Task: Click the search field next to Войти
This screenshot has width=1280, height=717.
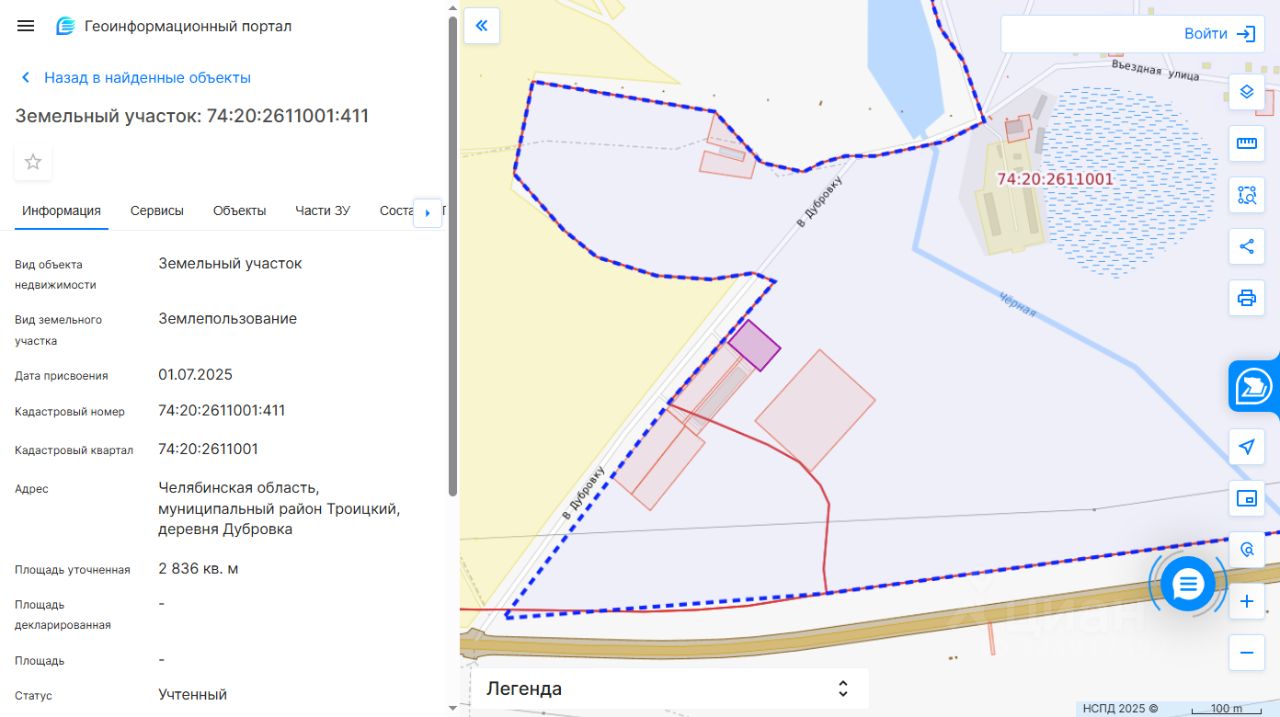Action: 1088,34
